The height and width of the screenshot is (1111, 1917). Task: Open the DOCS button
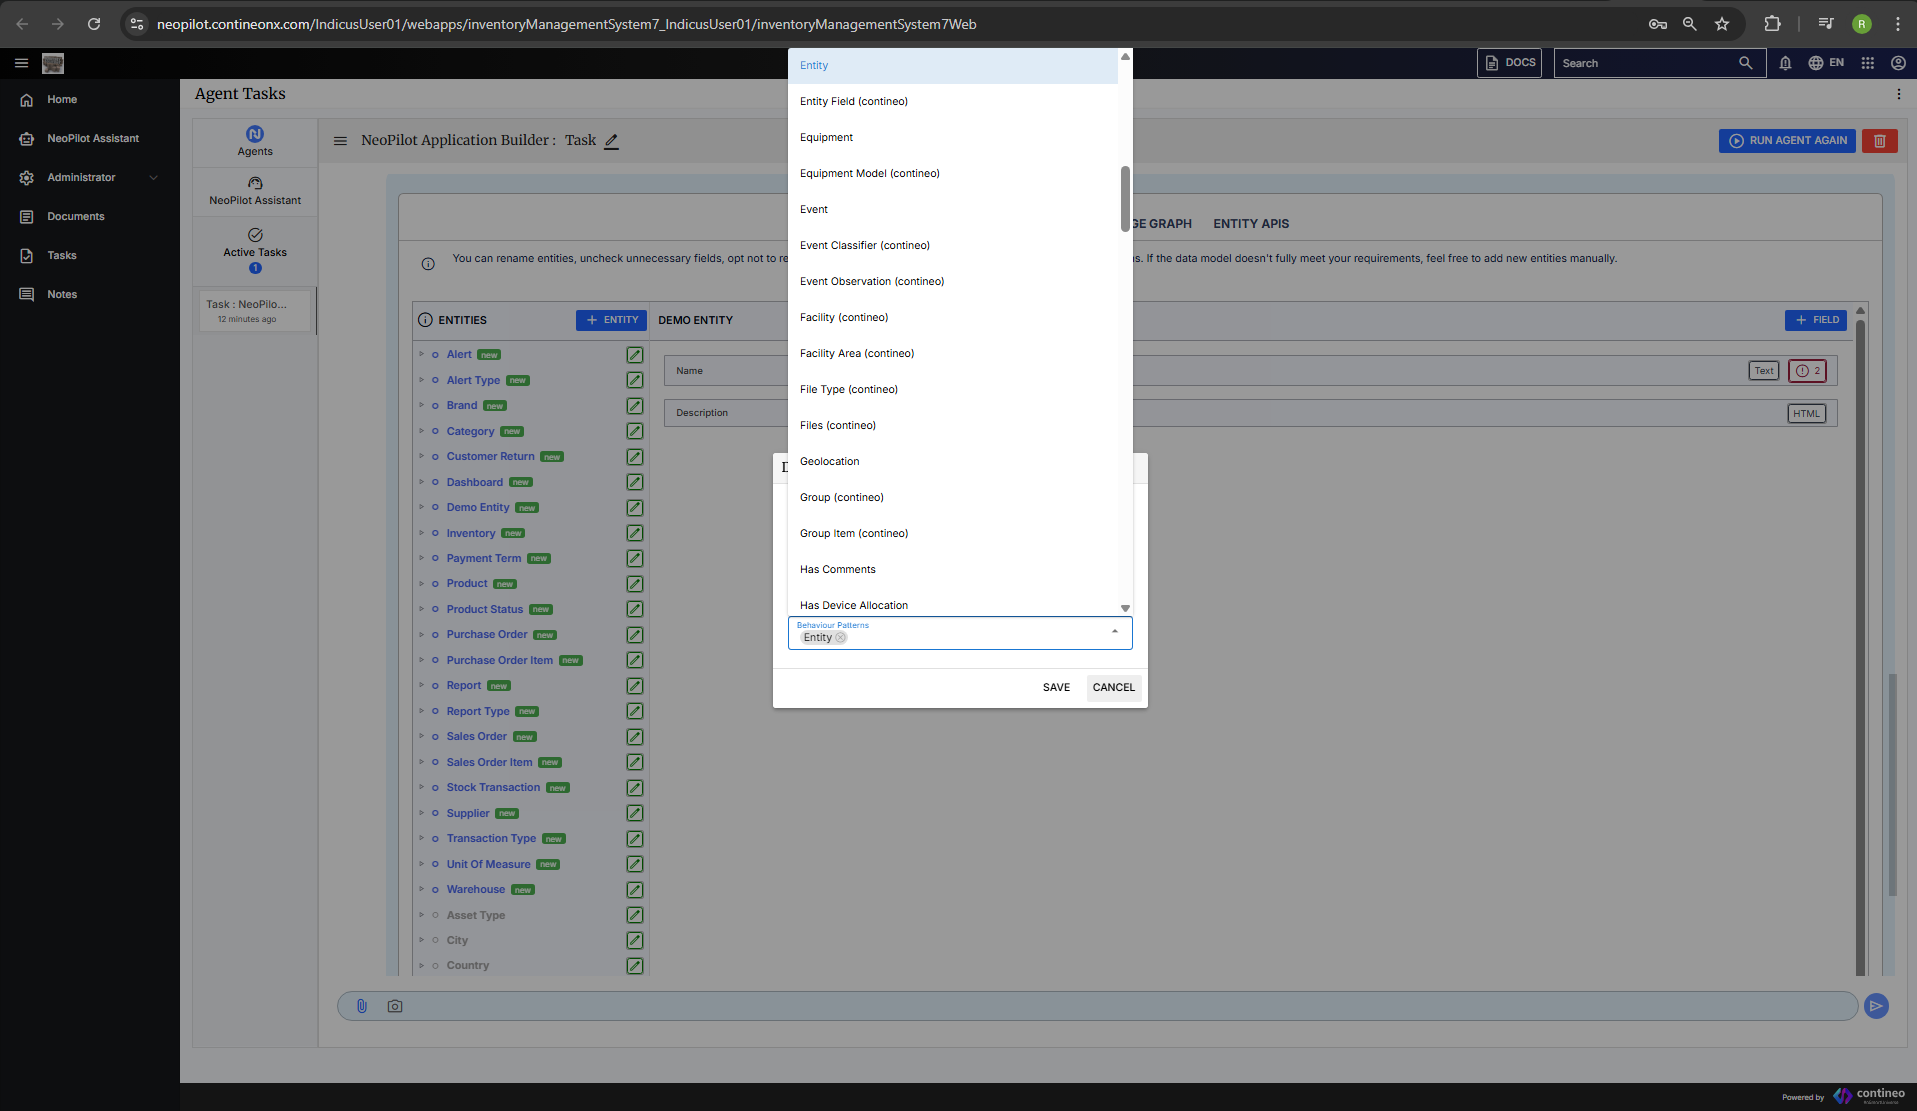coord(1509,63)
